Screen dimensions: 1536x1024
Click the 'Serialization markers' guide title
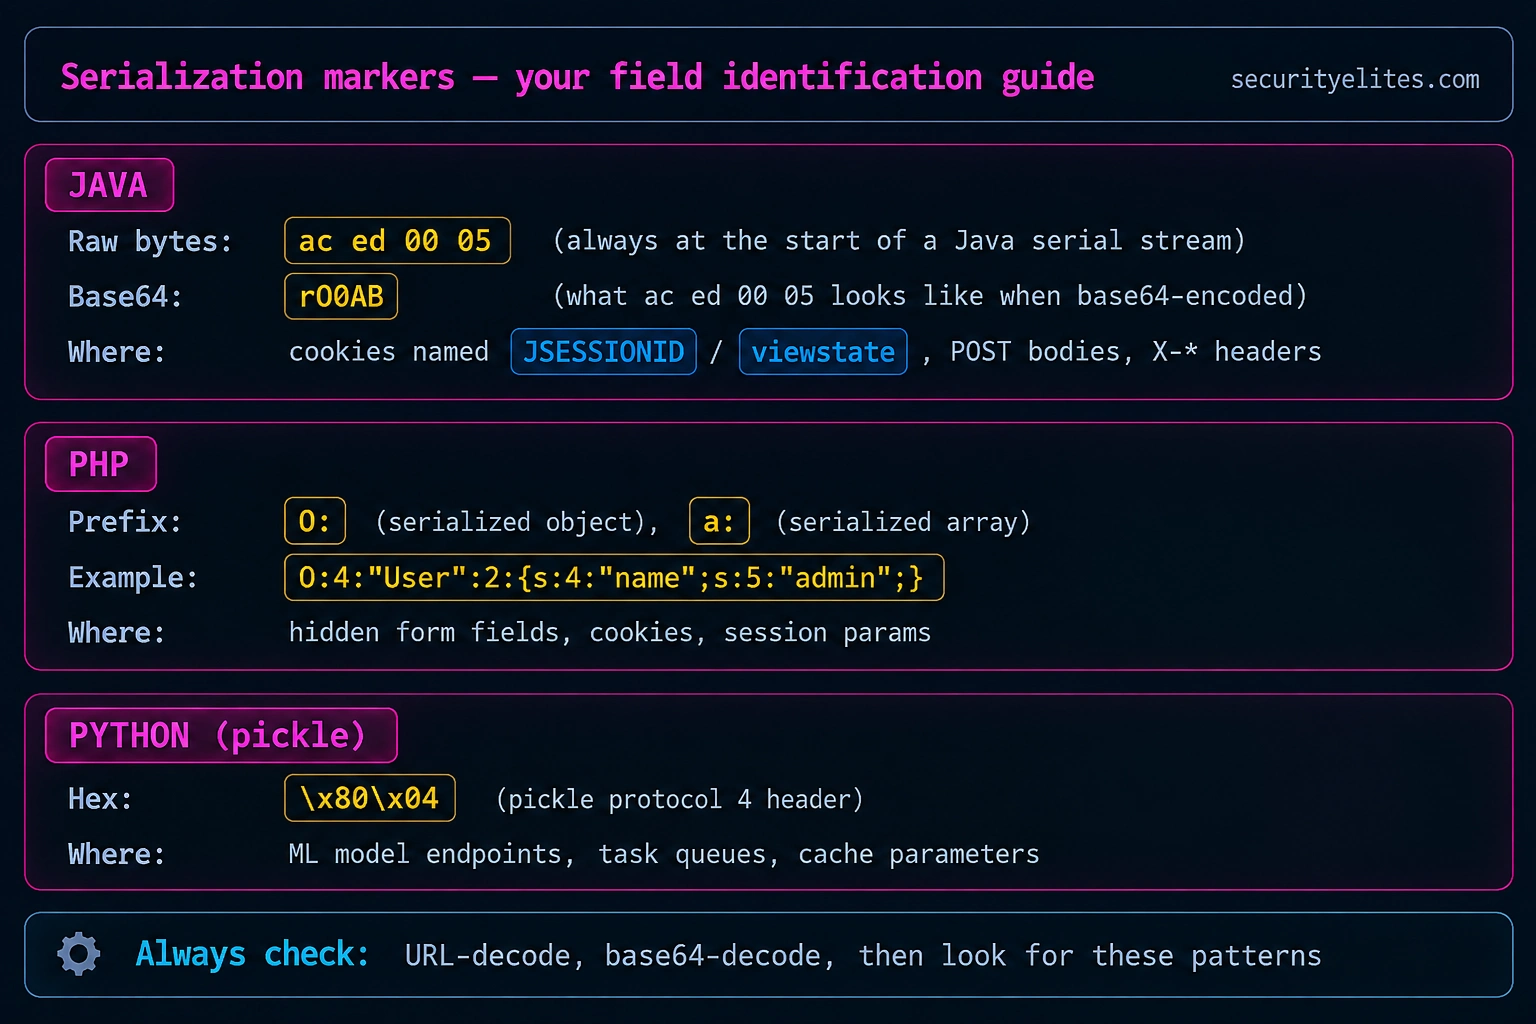(x=577, y=77)
